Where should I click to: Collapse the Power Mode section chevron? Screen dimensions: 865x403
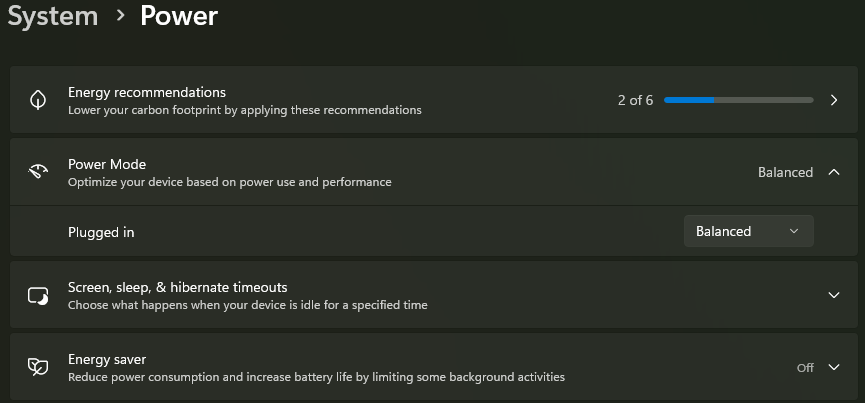834,172
